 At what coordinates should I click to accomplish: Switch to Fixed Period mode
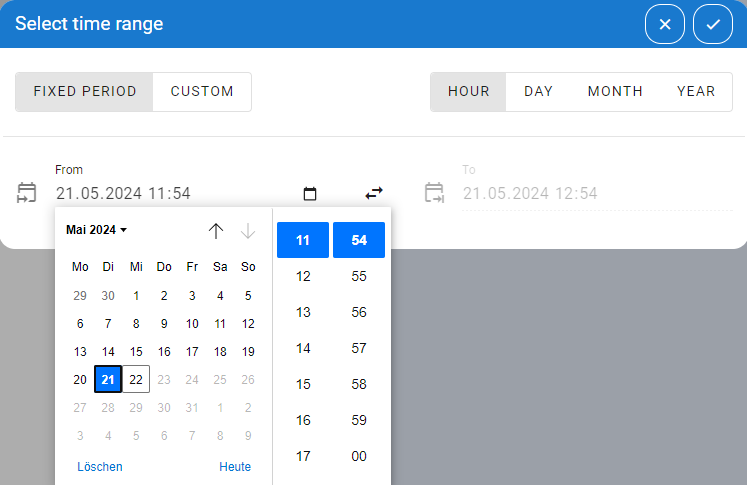(85, 91)
